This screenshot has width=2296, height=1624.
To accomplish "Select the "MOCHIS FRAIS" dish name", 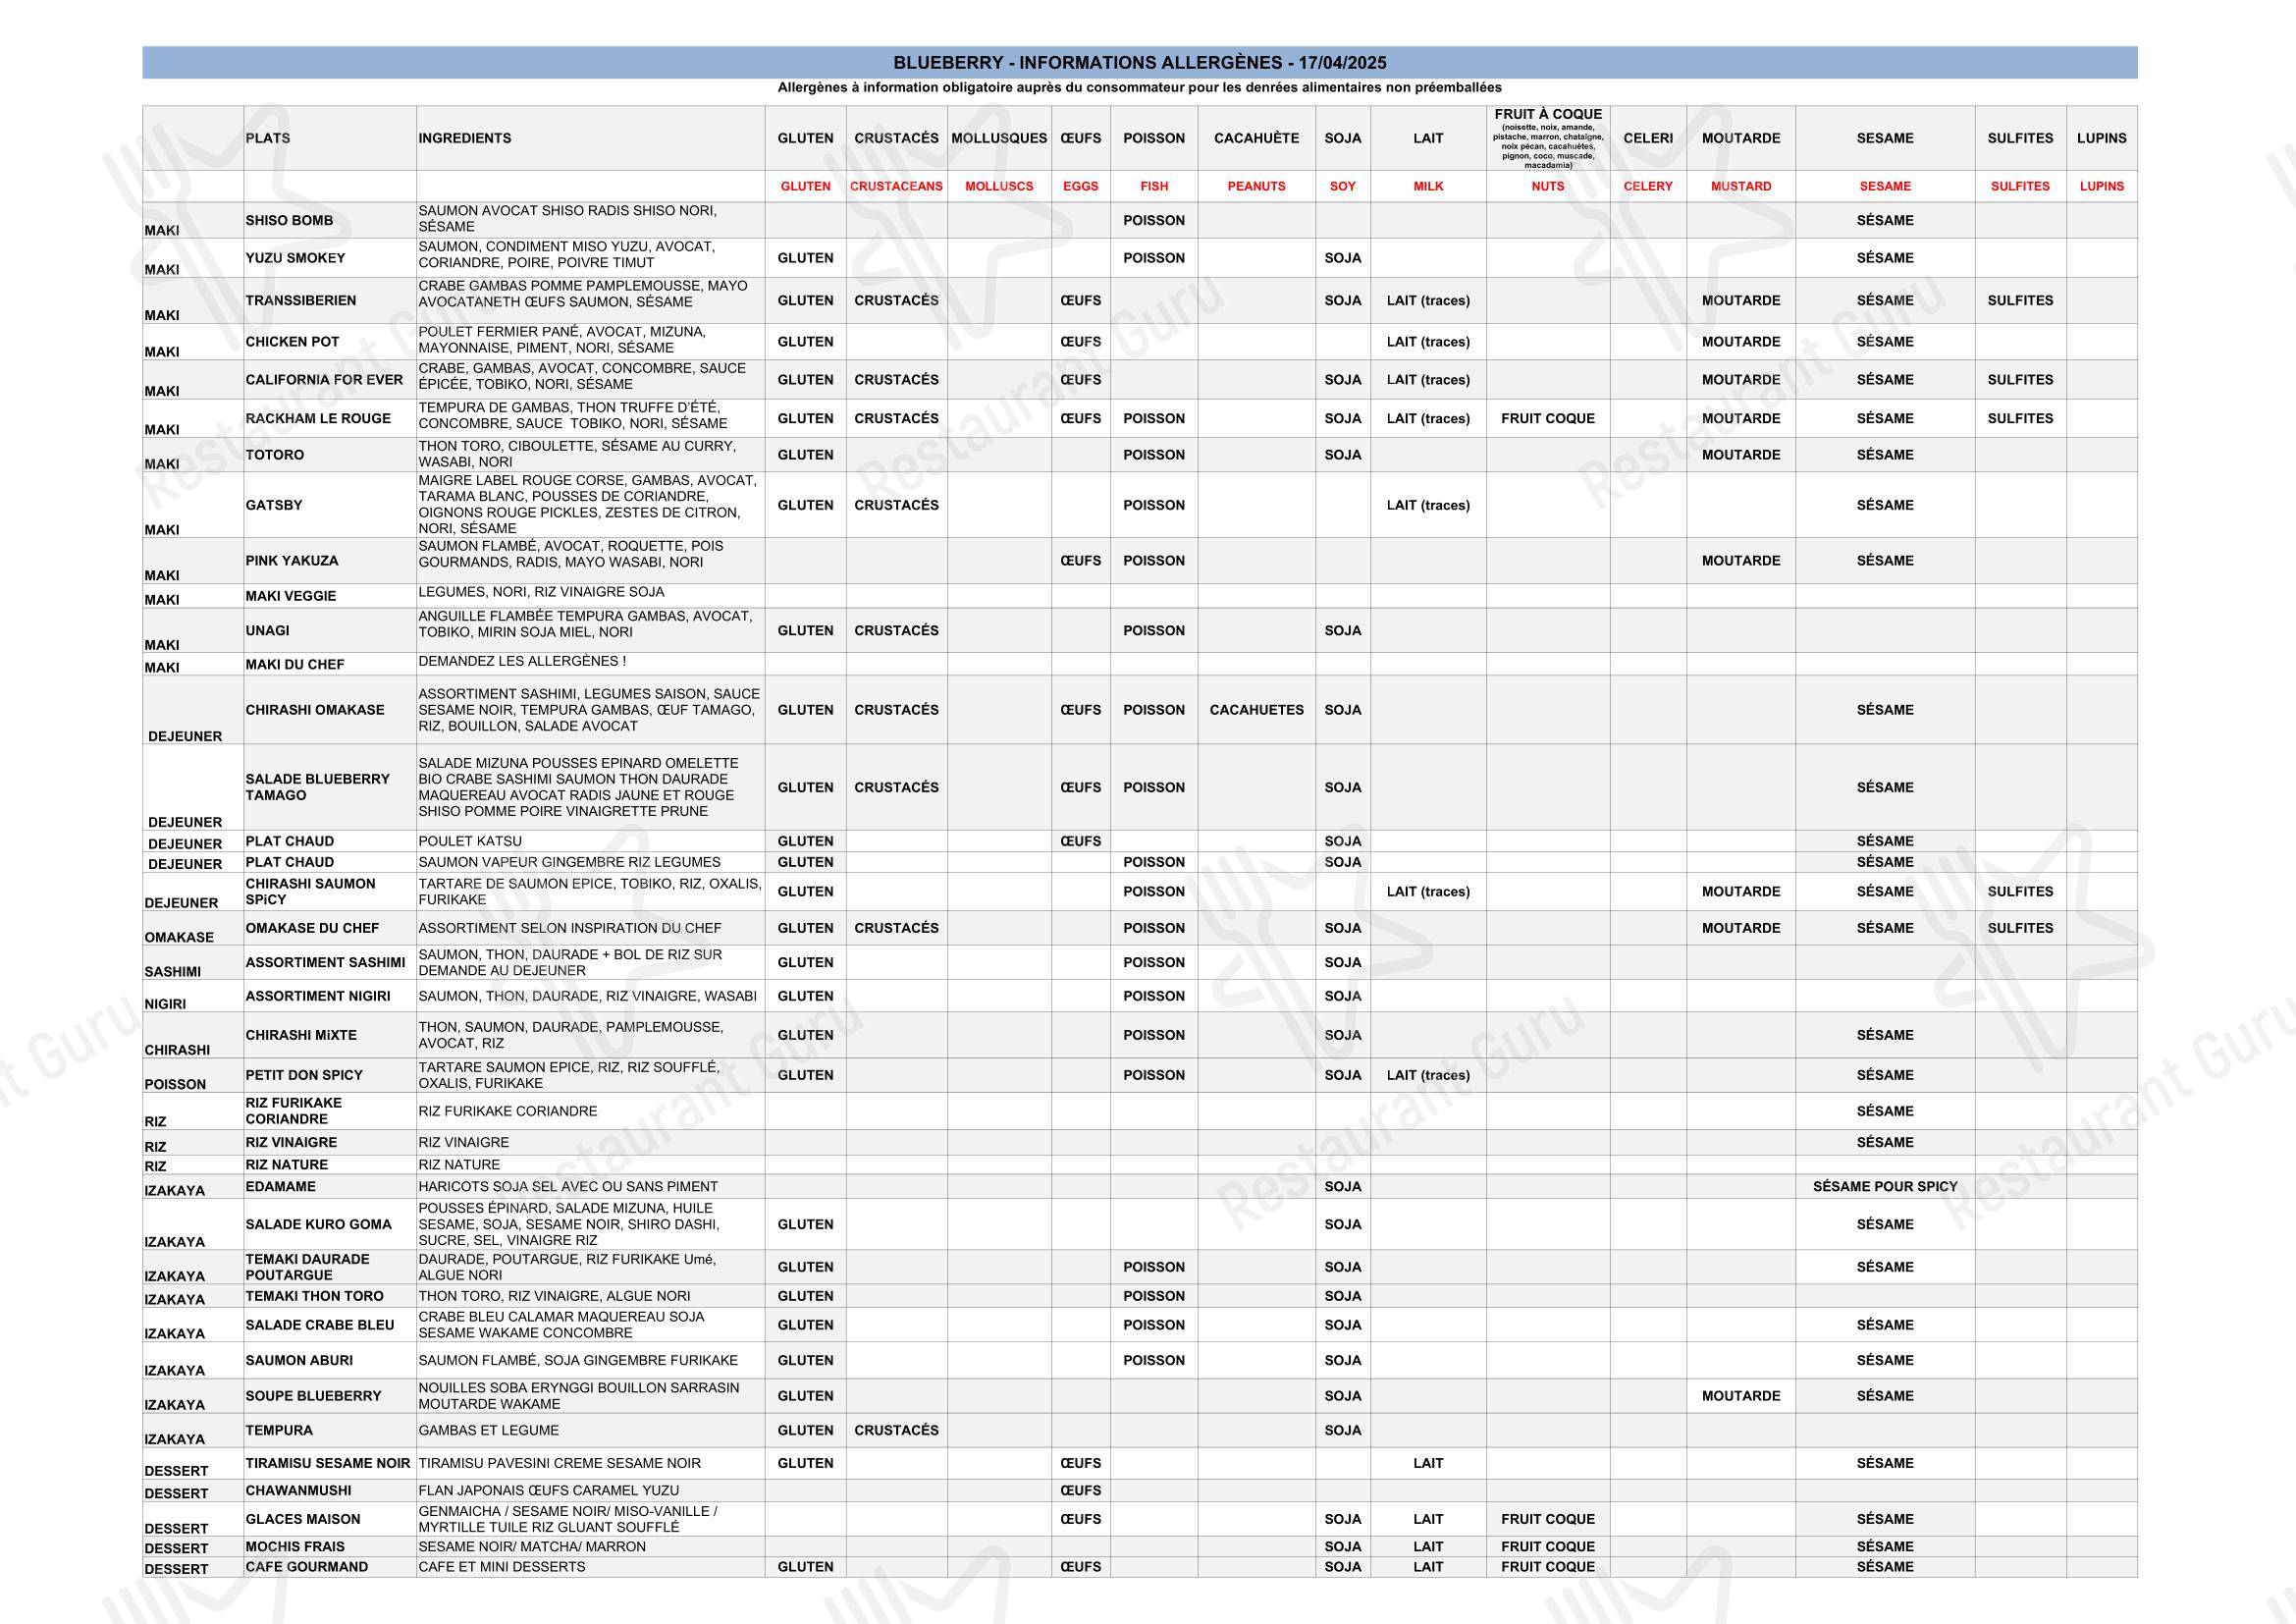I will click(295, 1547).
